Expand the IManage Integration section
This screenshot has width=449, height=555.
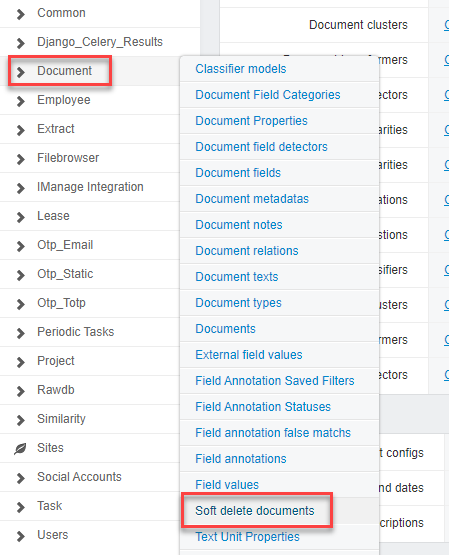tap(90, 187)
